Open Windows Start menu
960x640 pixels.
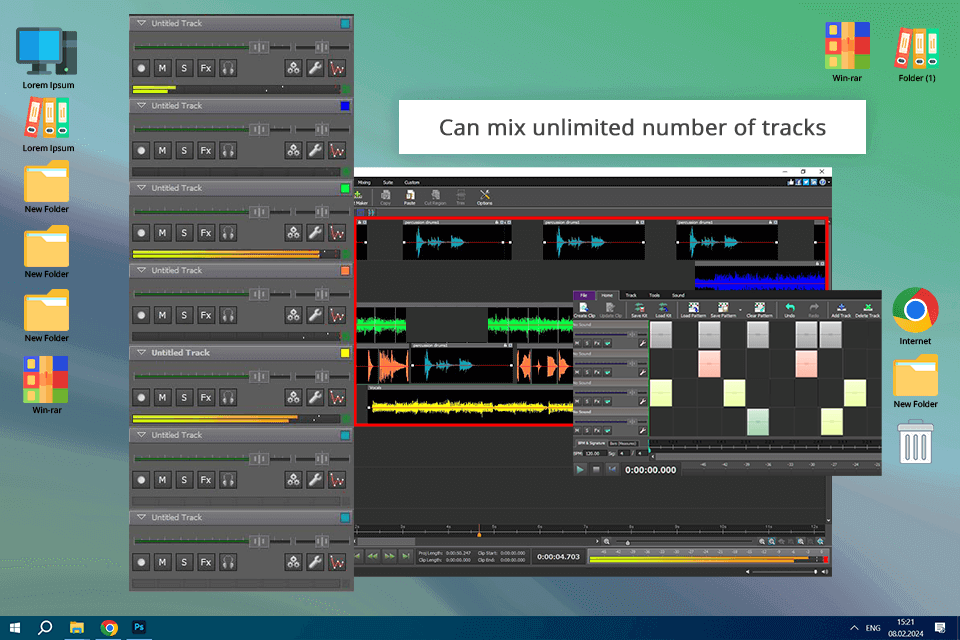coord(15,628)
